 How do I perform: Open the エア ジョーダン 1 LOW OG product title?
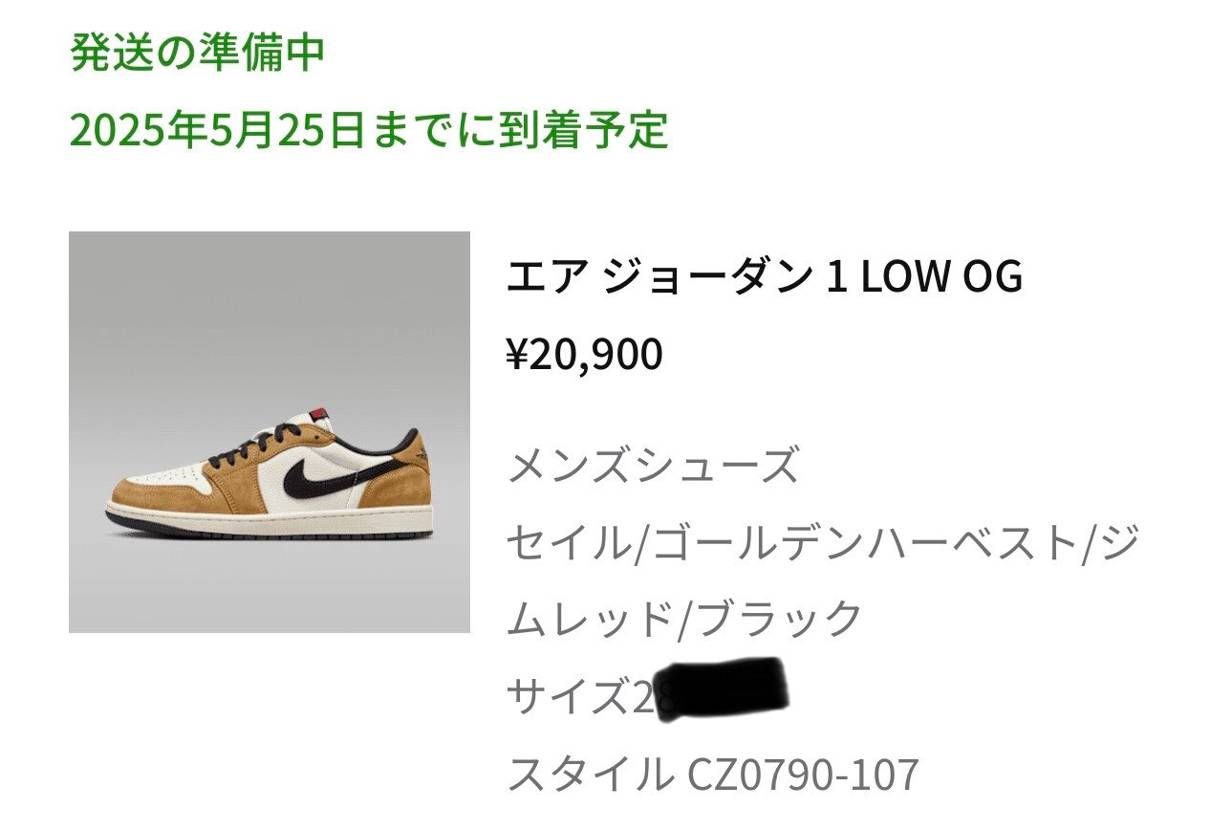764,277
